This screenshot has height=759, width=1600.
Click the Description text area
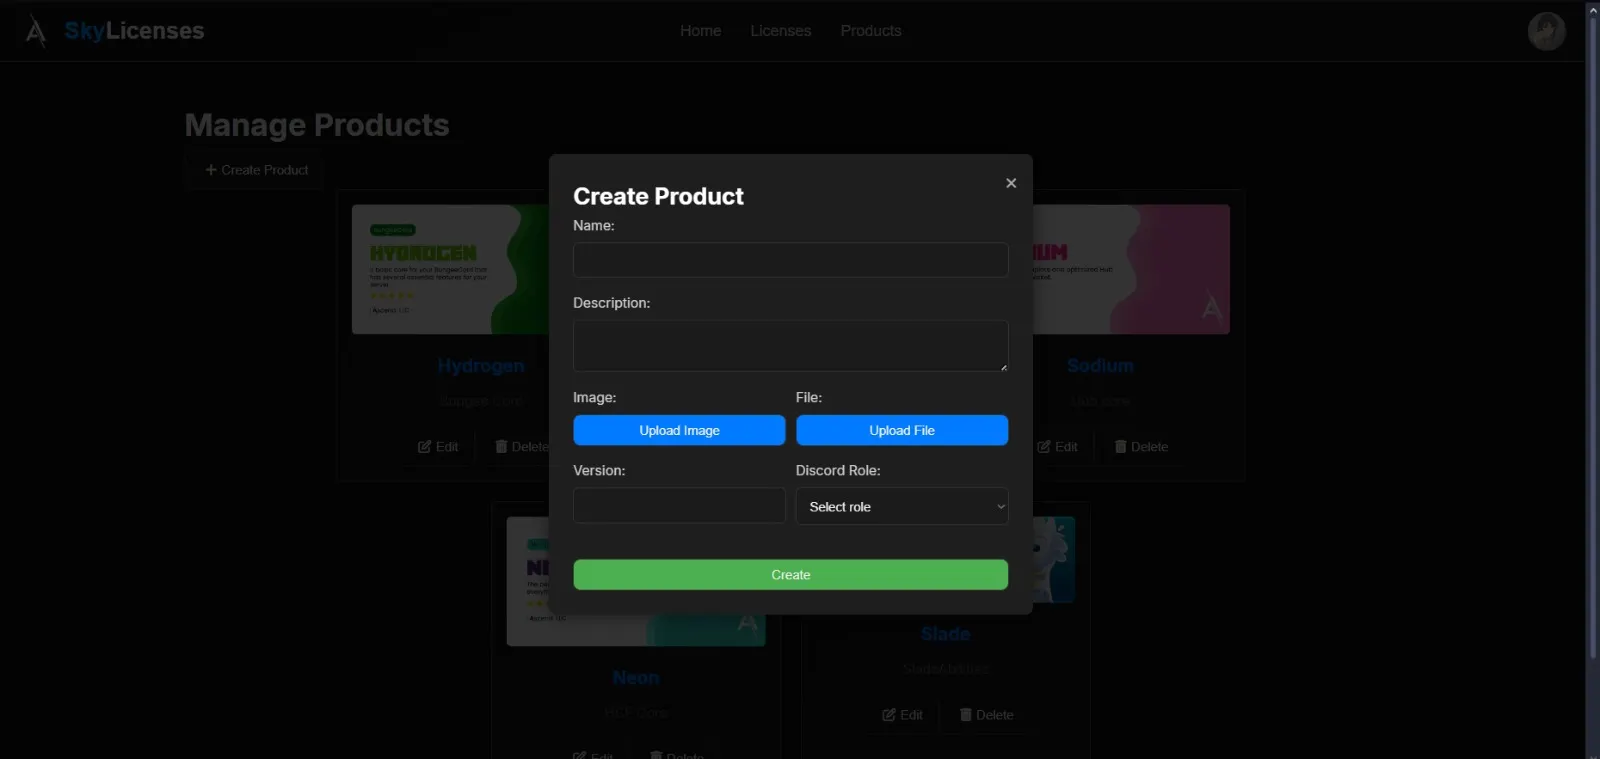(x=790, y=346)
